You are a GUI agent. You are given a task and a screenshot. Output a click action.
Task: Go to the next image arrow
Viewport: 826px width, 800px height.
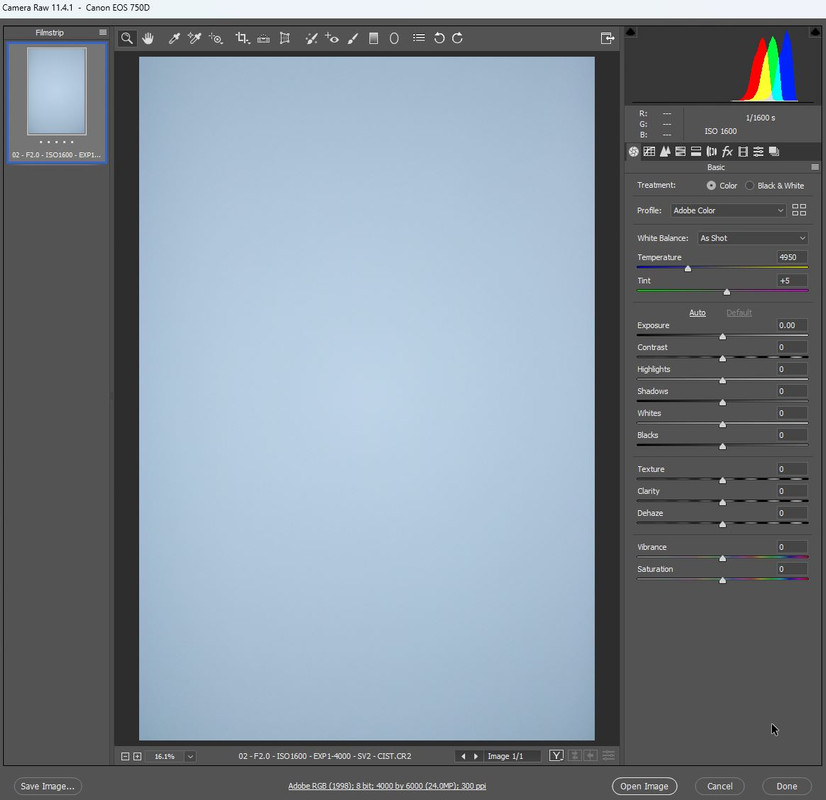[476, 756]
